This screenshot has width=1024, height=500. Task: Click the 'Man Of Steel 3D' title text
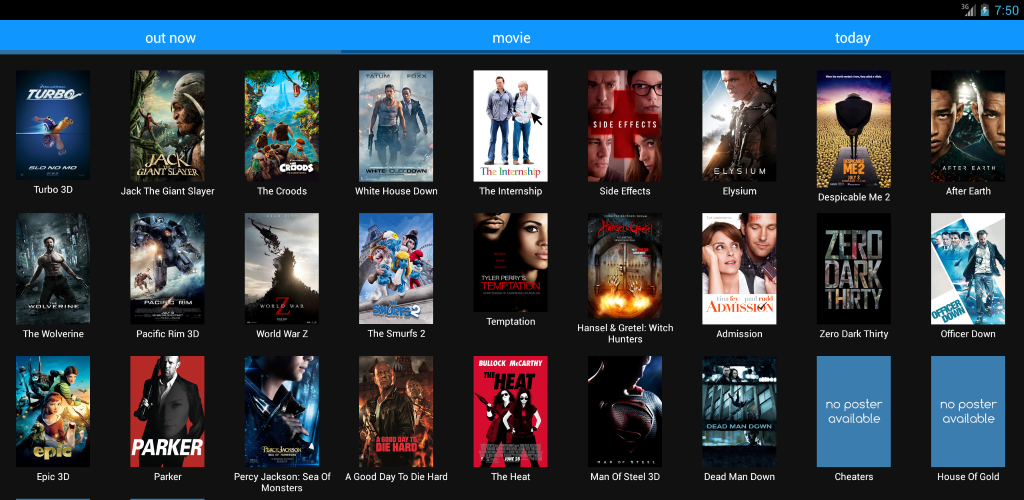(625, 477)
